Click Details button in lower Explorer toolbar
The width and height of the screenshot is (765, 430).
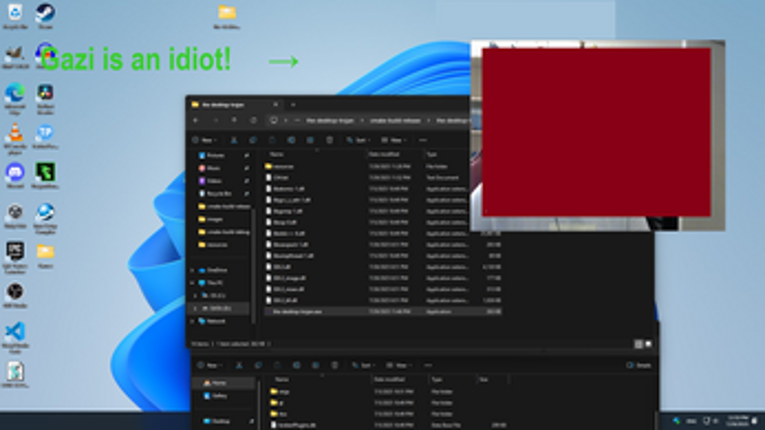click(639, 365)
